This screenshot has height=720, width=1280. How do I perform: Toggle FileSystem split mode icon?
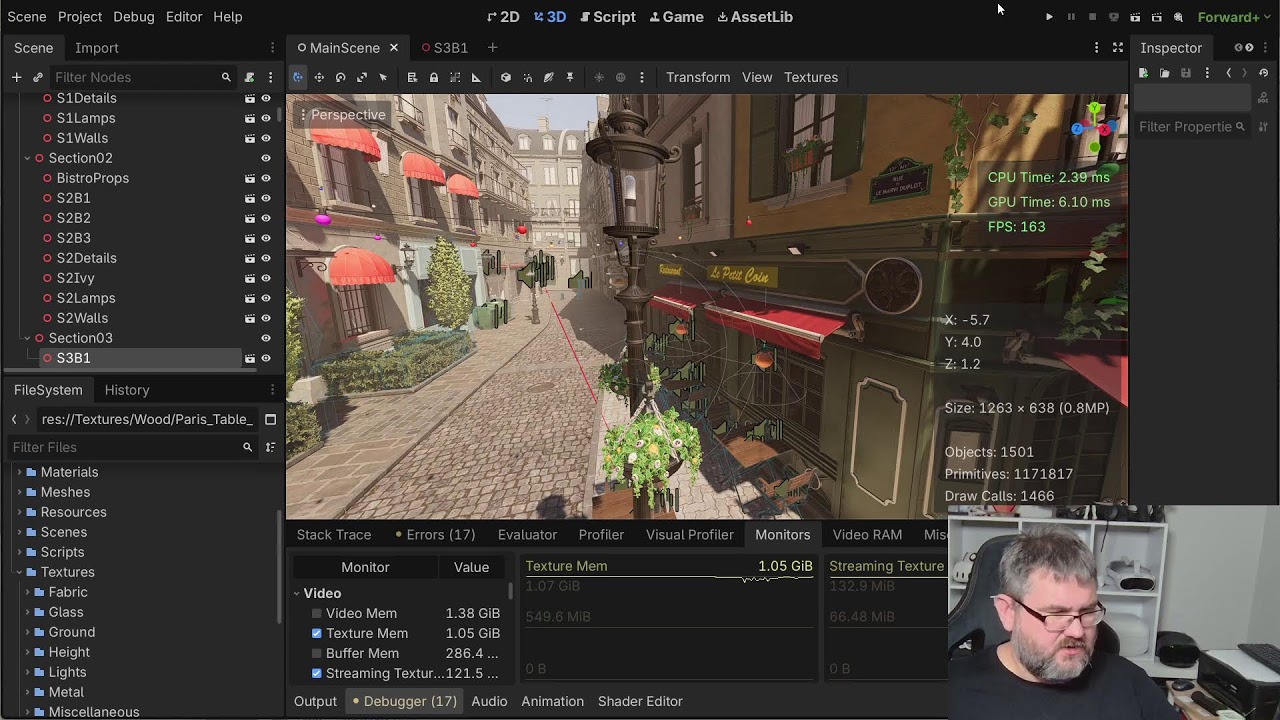tap(270, 419)
